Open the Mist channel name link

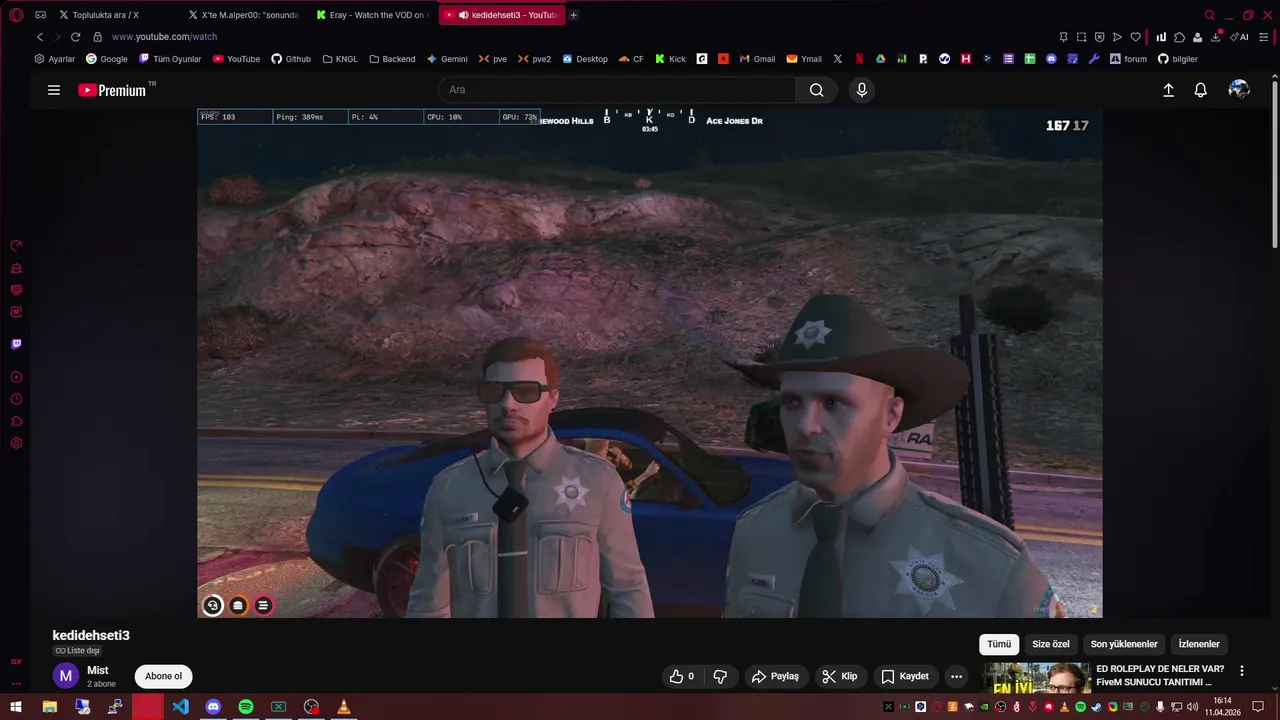tap(98, 670)
